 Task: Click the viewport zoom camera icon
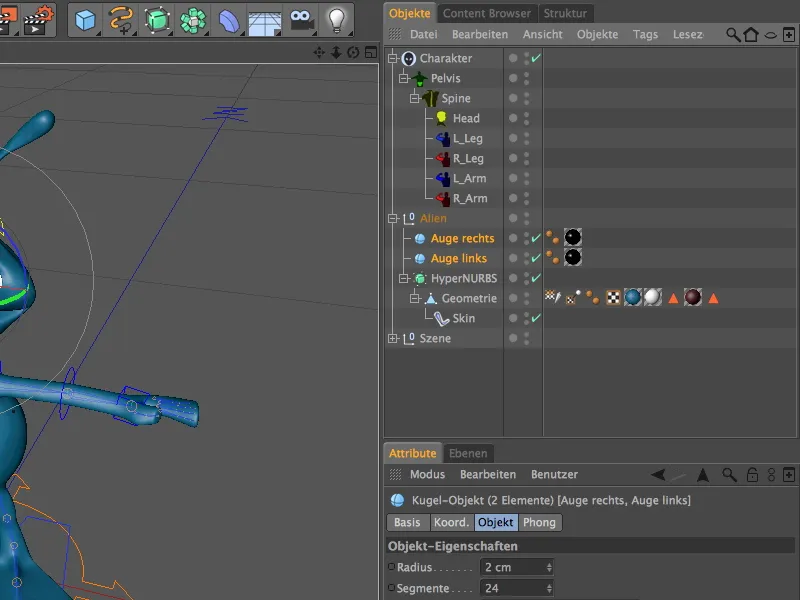336,52
